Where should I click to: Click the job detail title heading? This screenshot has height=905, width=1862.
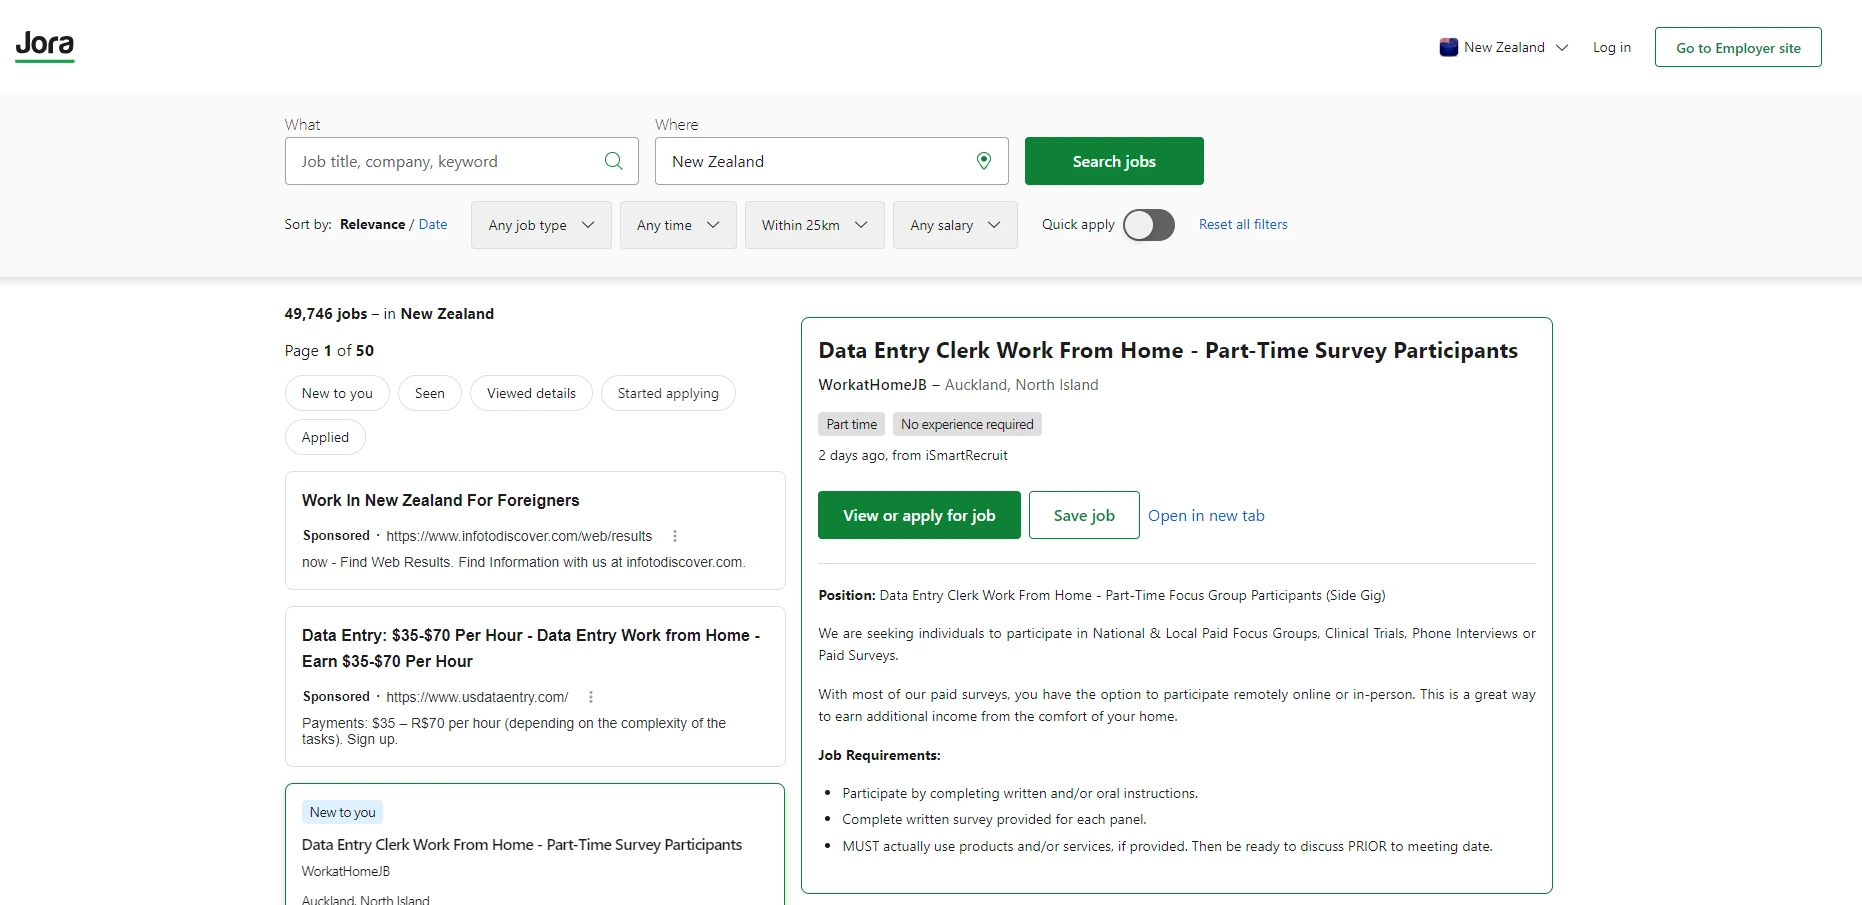click(1168, 350)
